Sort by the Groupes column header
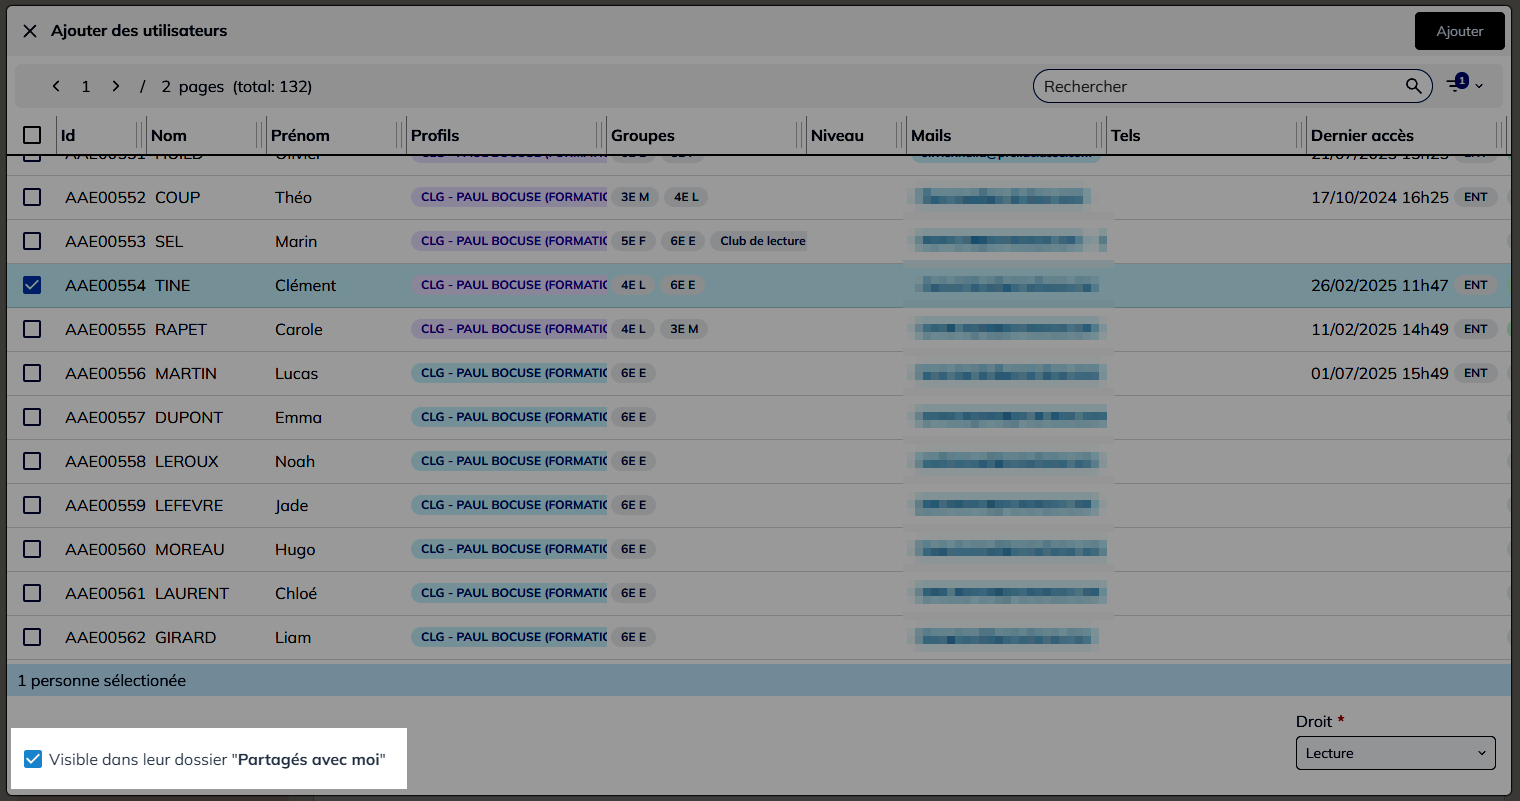 point(643,135)
